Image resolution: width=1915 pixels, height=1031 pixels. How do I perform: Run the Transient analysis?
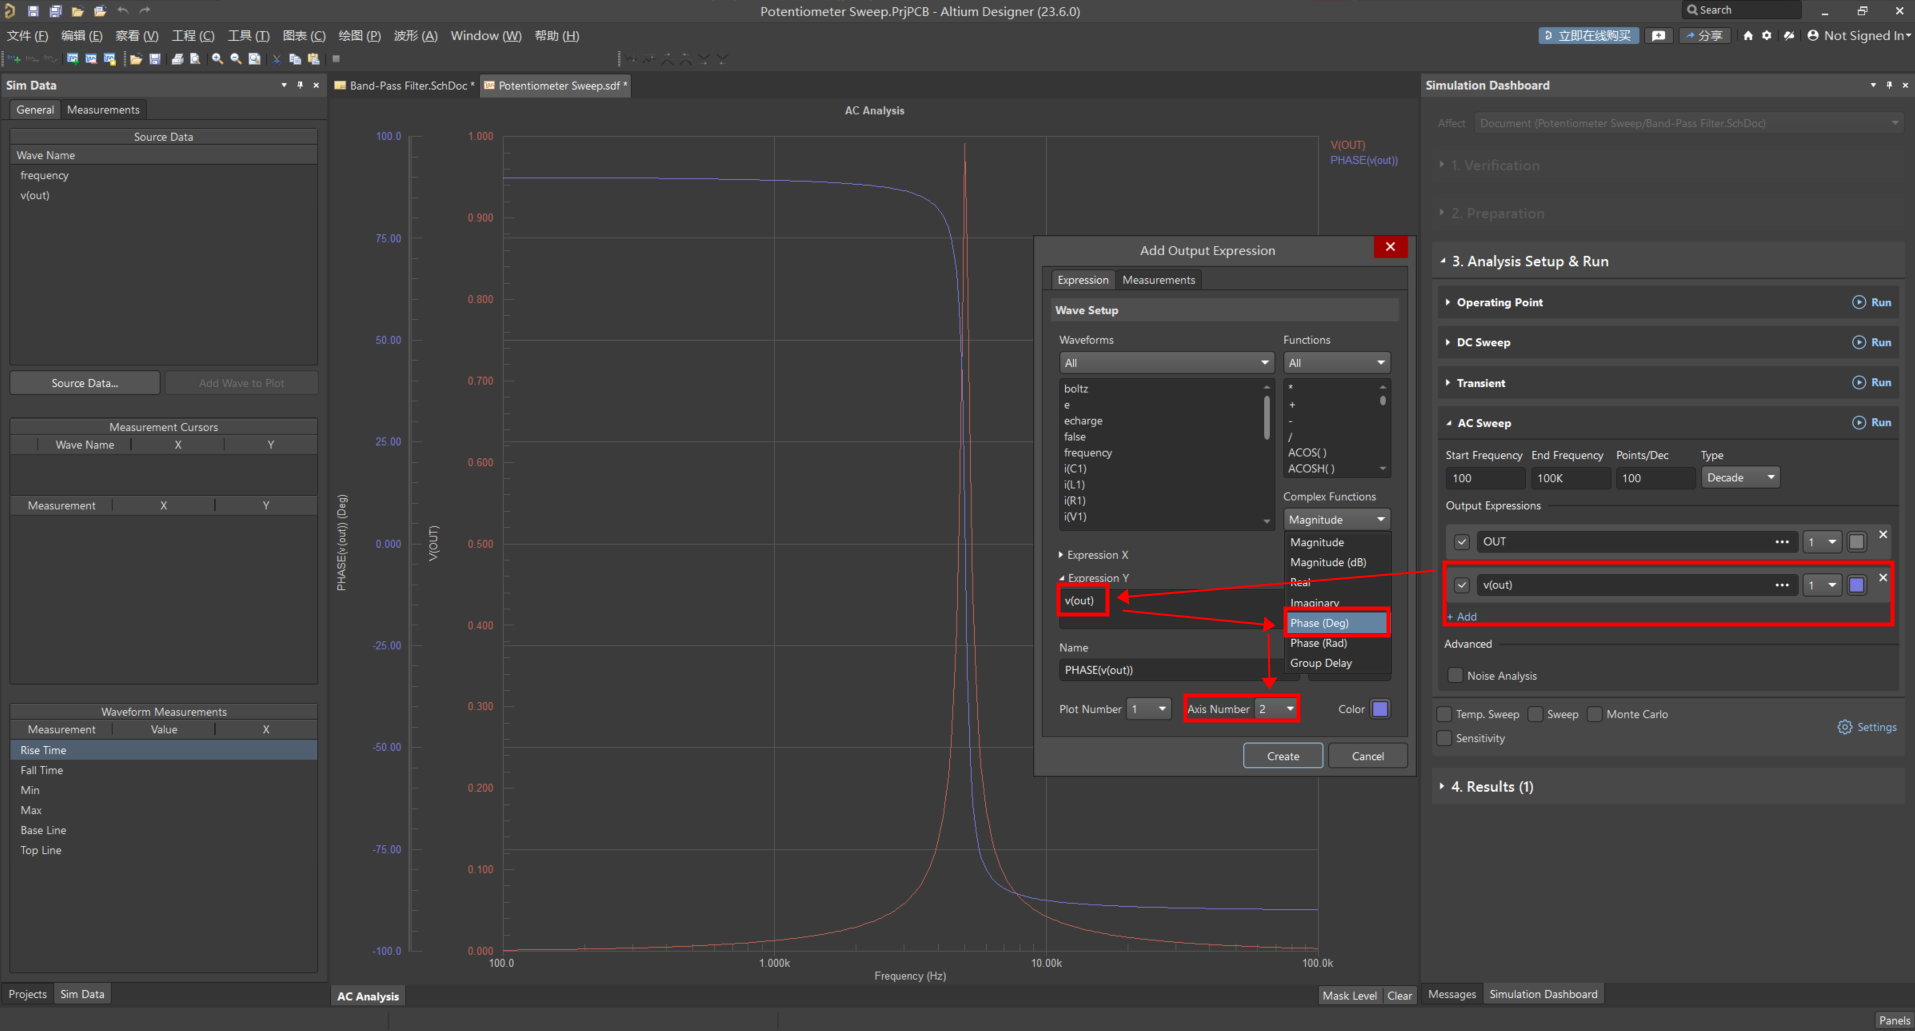pyautogui.click(x=1871, y=383)
